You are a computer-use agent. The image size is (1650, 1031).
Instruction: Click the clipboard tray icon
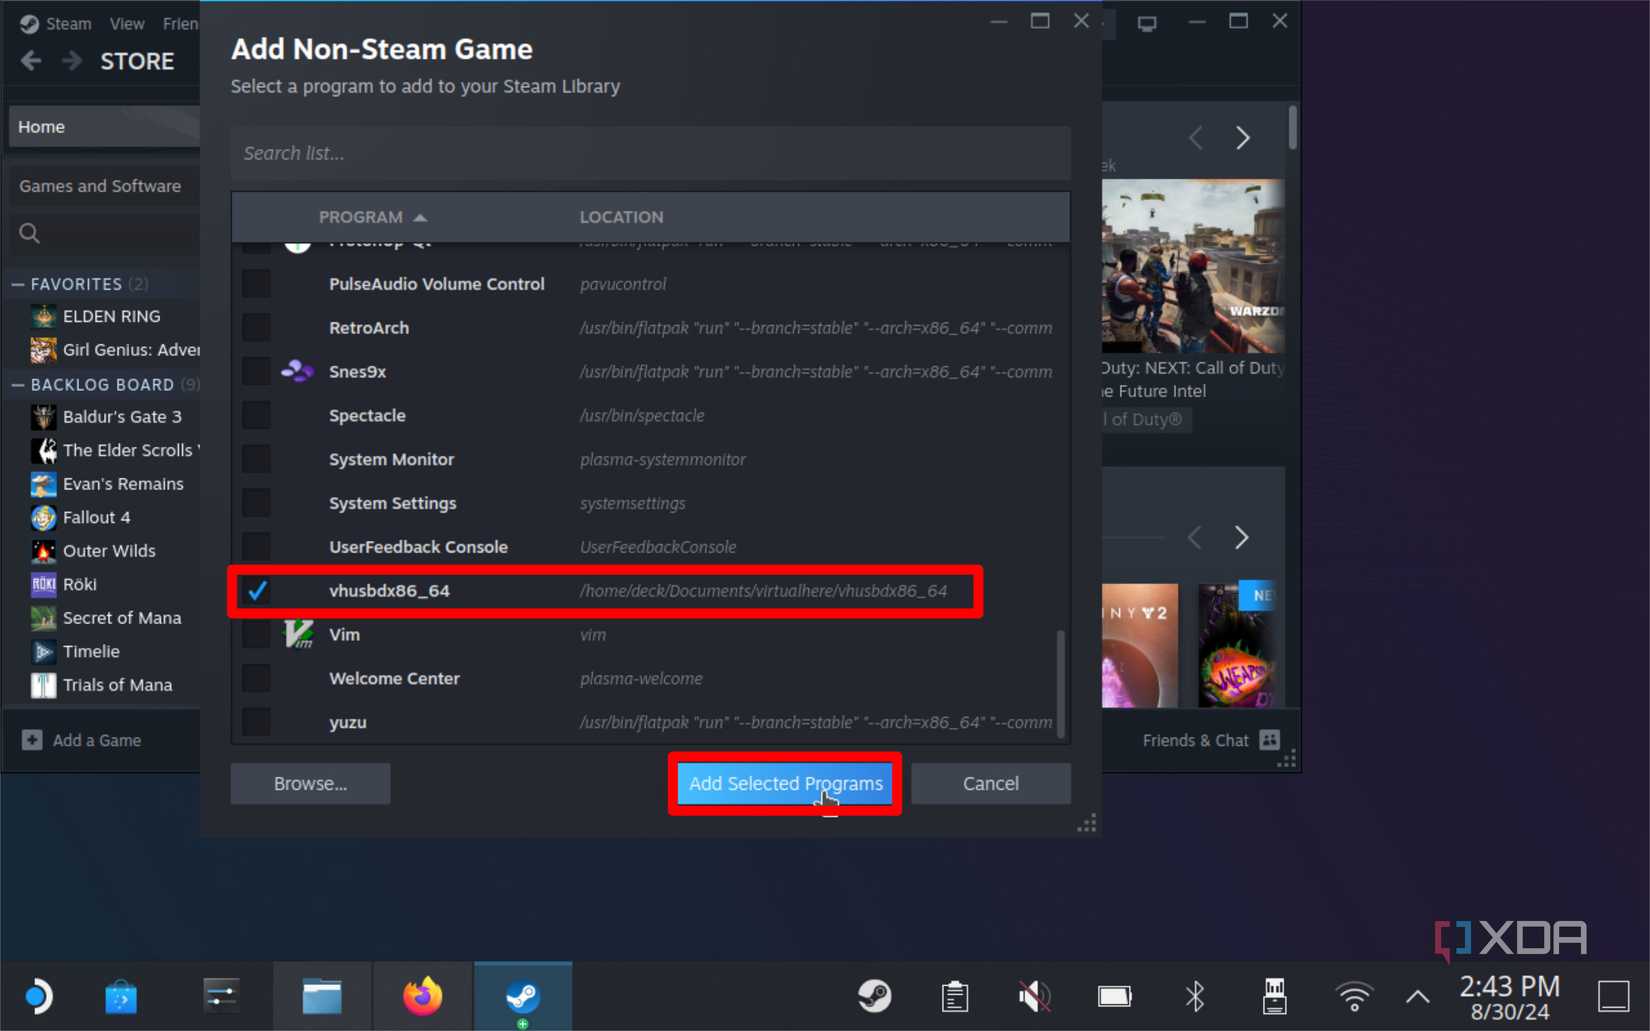(954, 995)
